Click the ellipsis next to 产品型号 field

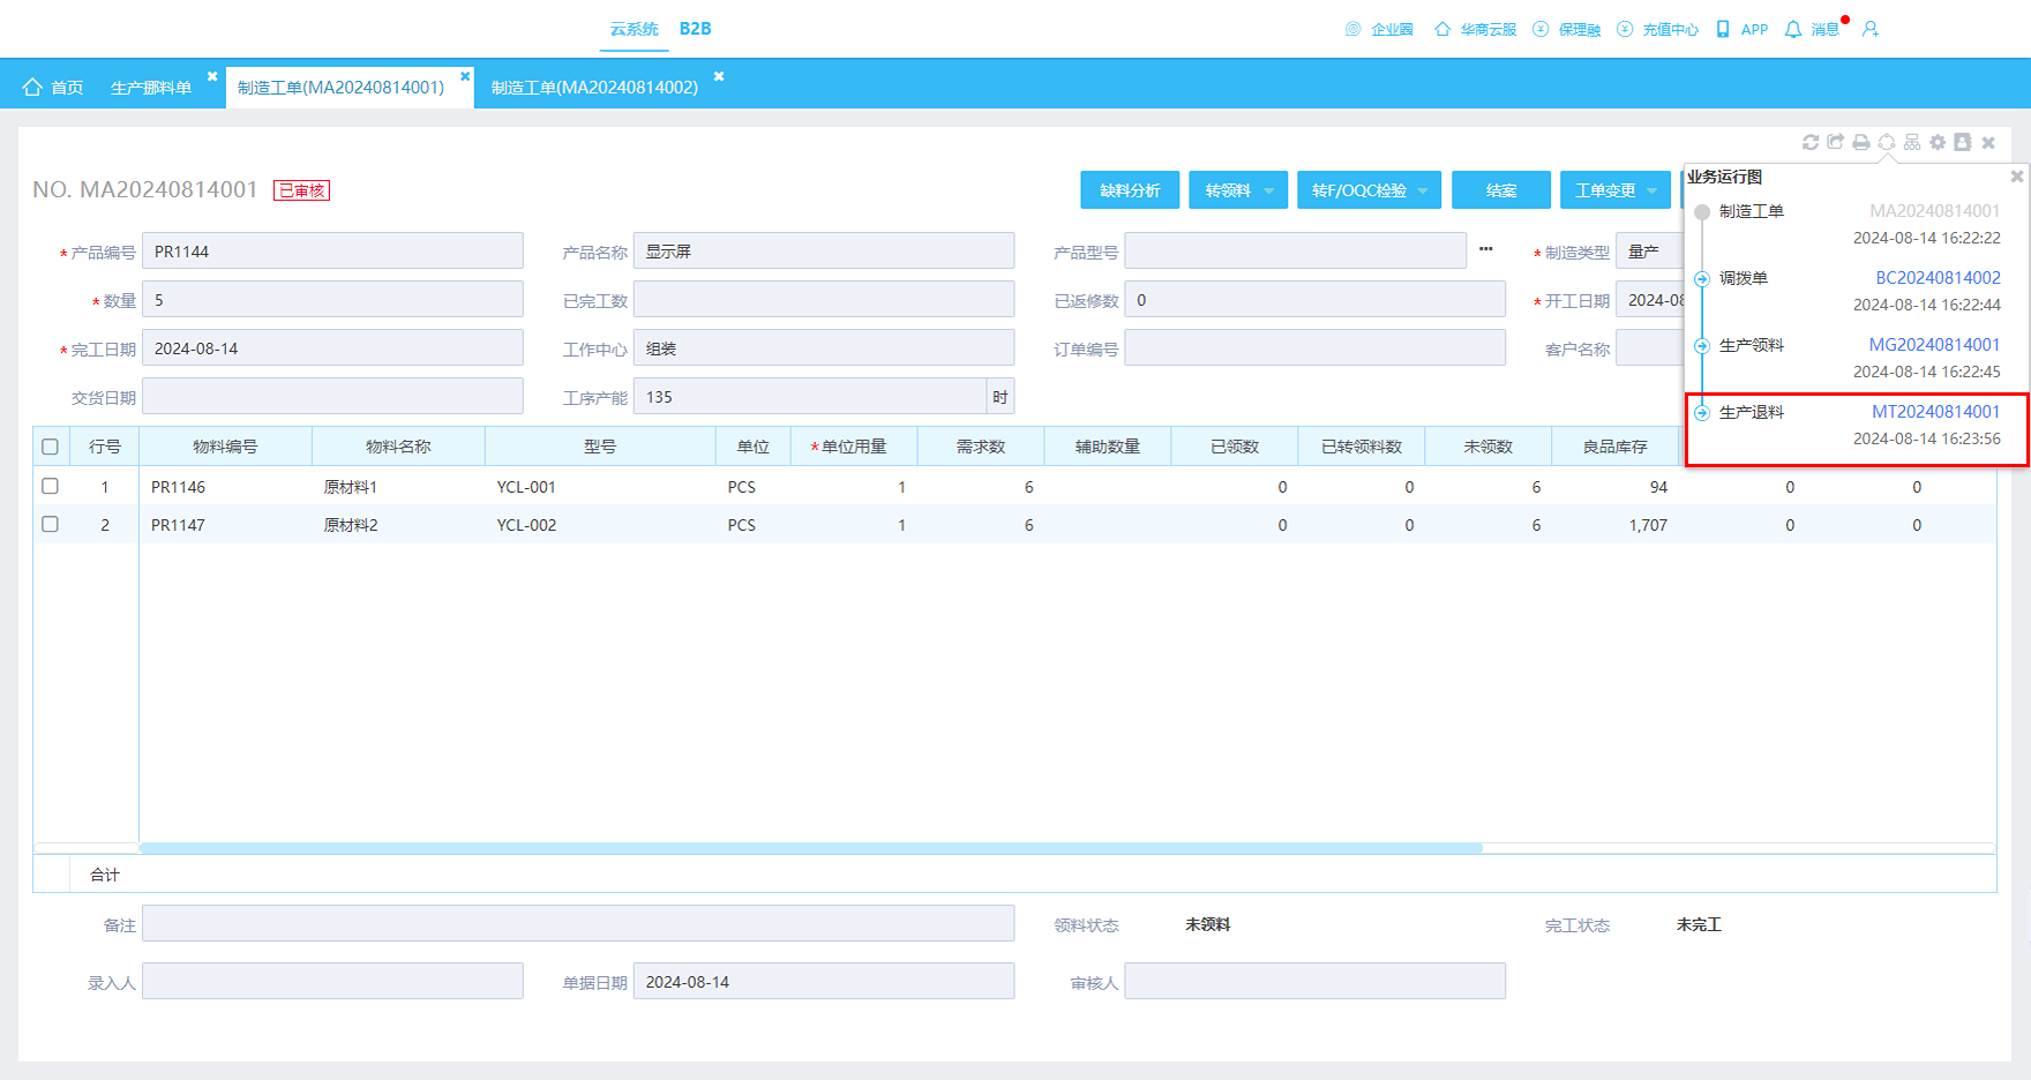[1486, 249]
